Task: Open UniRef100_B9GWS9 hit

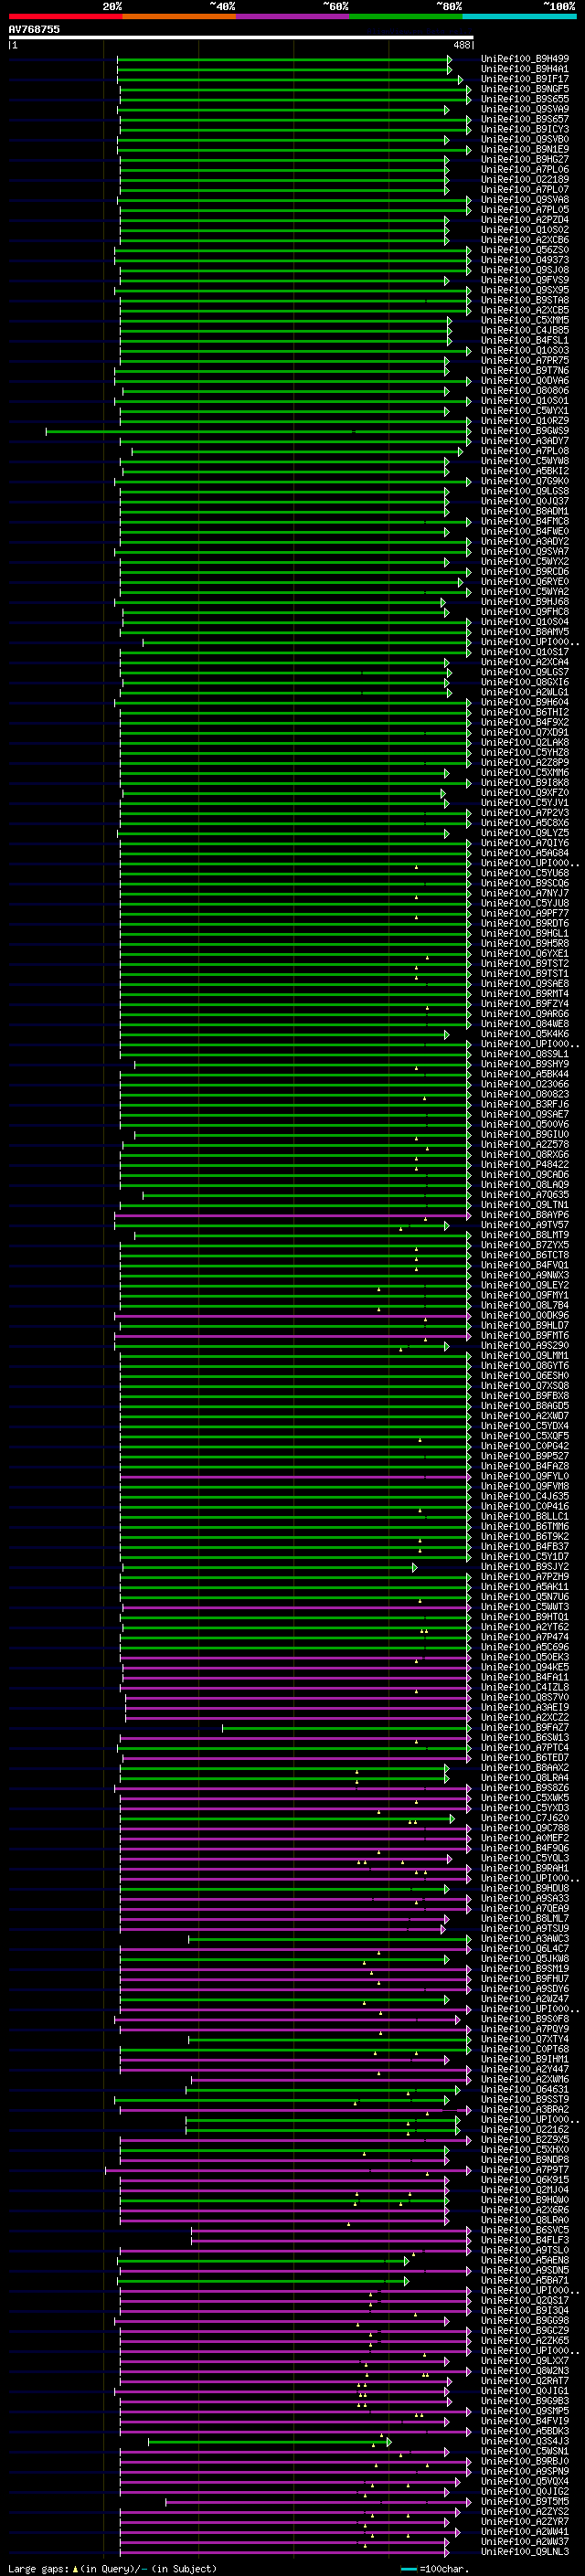Action: (x=525, y=431)
